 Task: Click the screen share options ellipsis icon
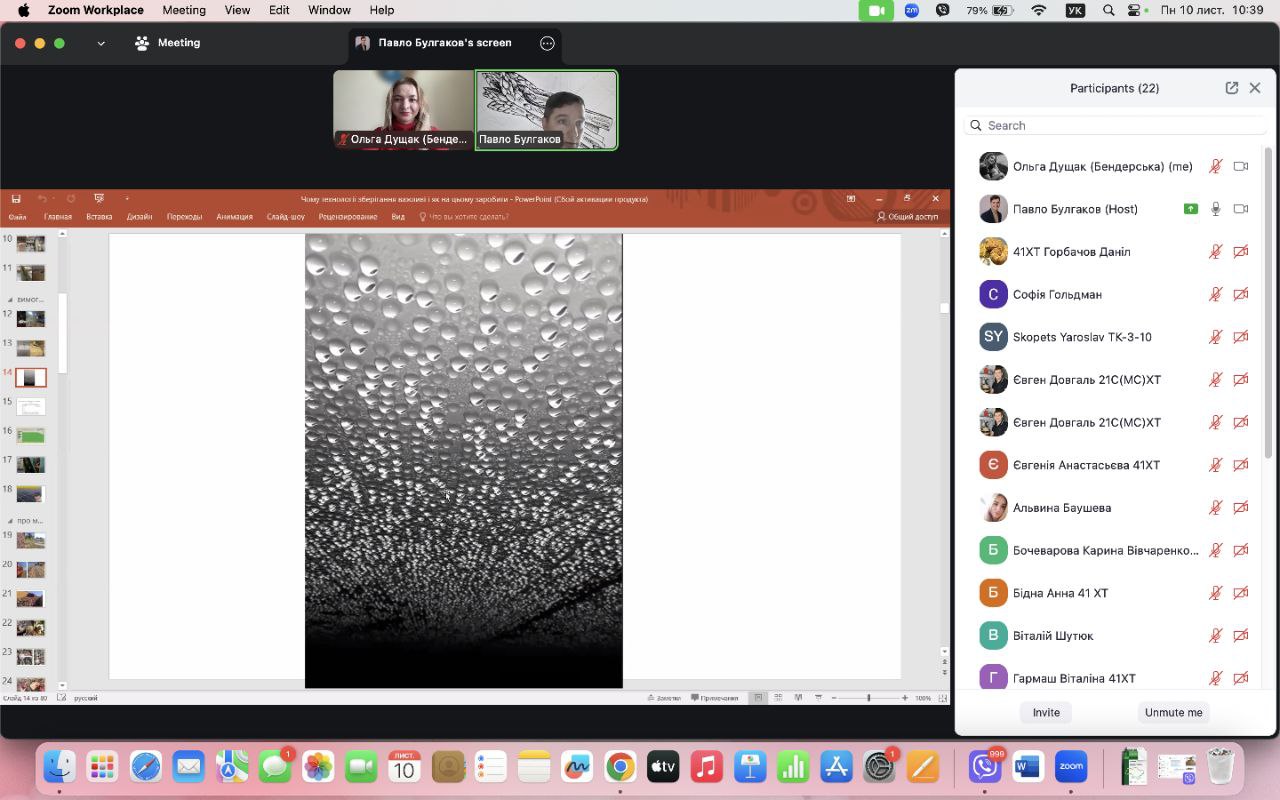(x=547, y=43)
